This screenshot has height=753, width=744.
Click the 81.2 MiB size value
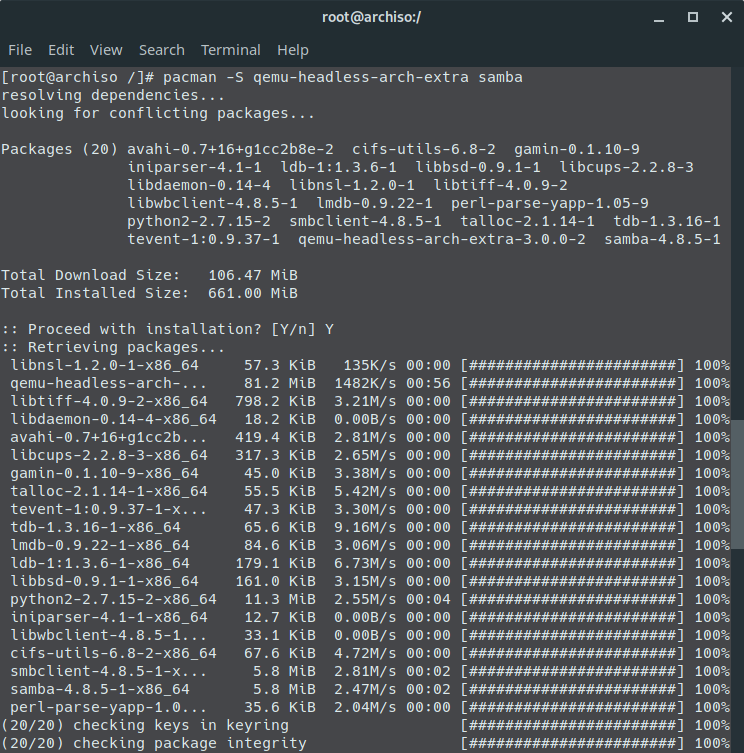tap(280, 383)
